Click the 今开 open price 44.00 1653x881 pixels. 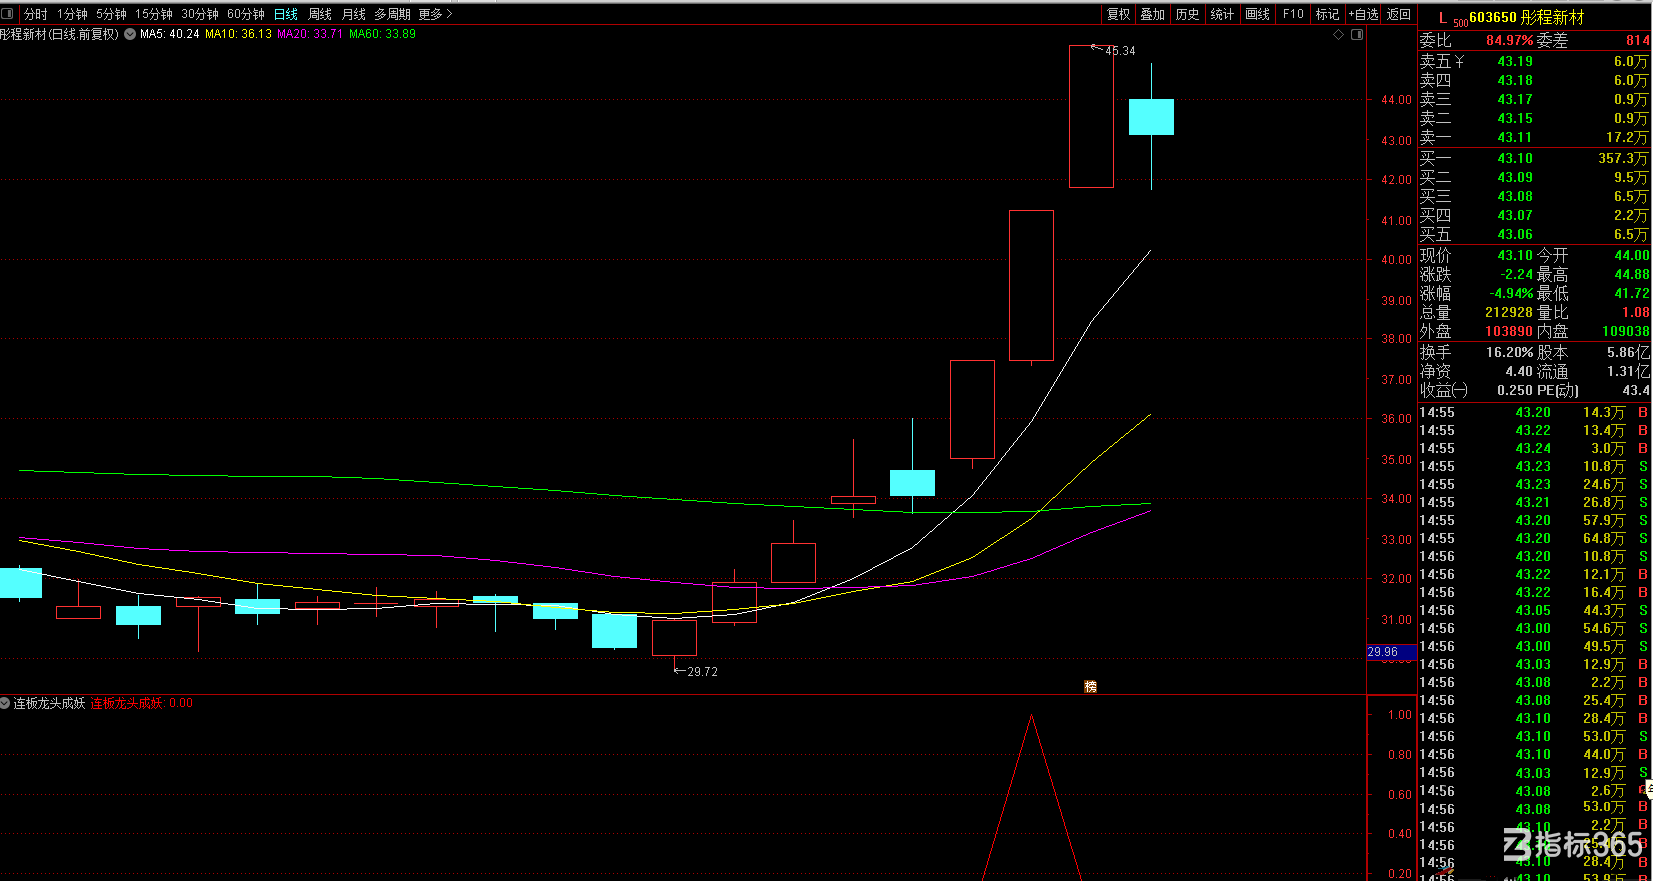pos(1632,255)
